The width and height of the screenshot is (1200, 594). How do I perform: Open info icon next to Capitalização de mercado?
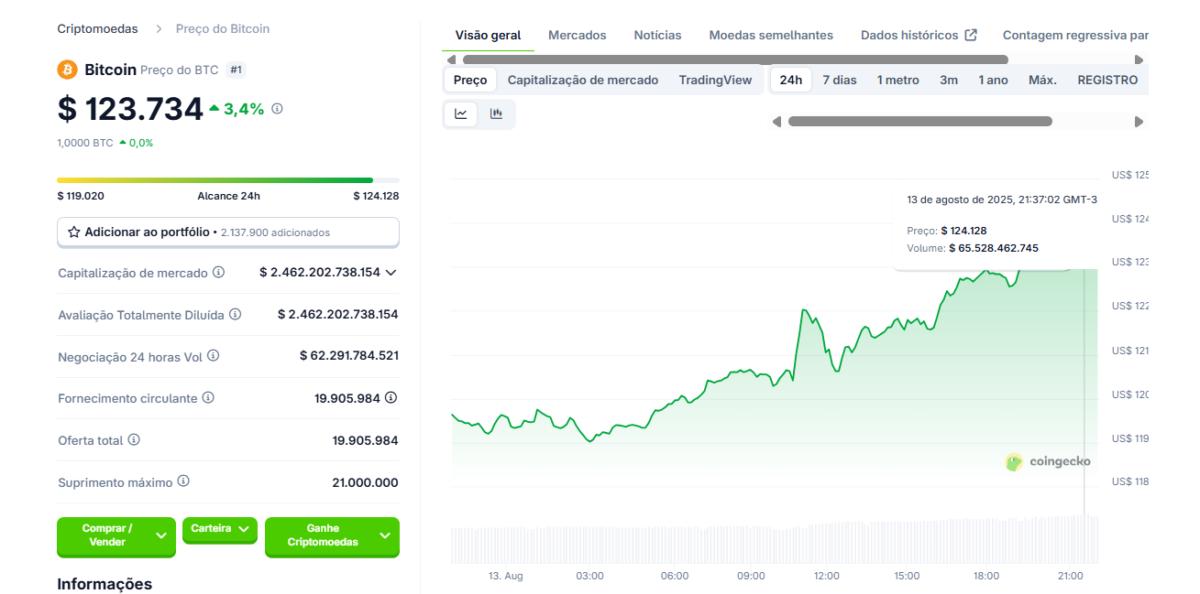tap(218, 272)
